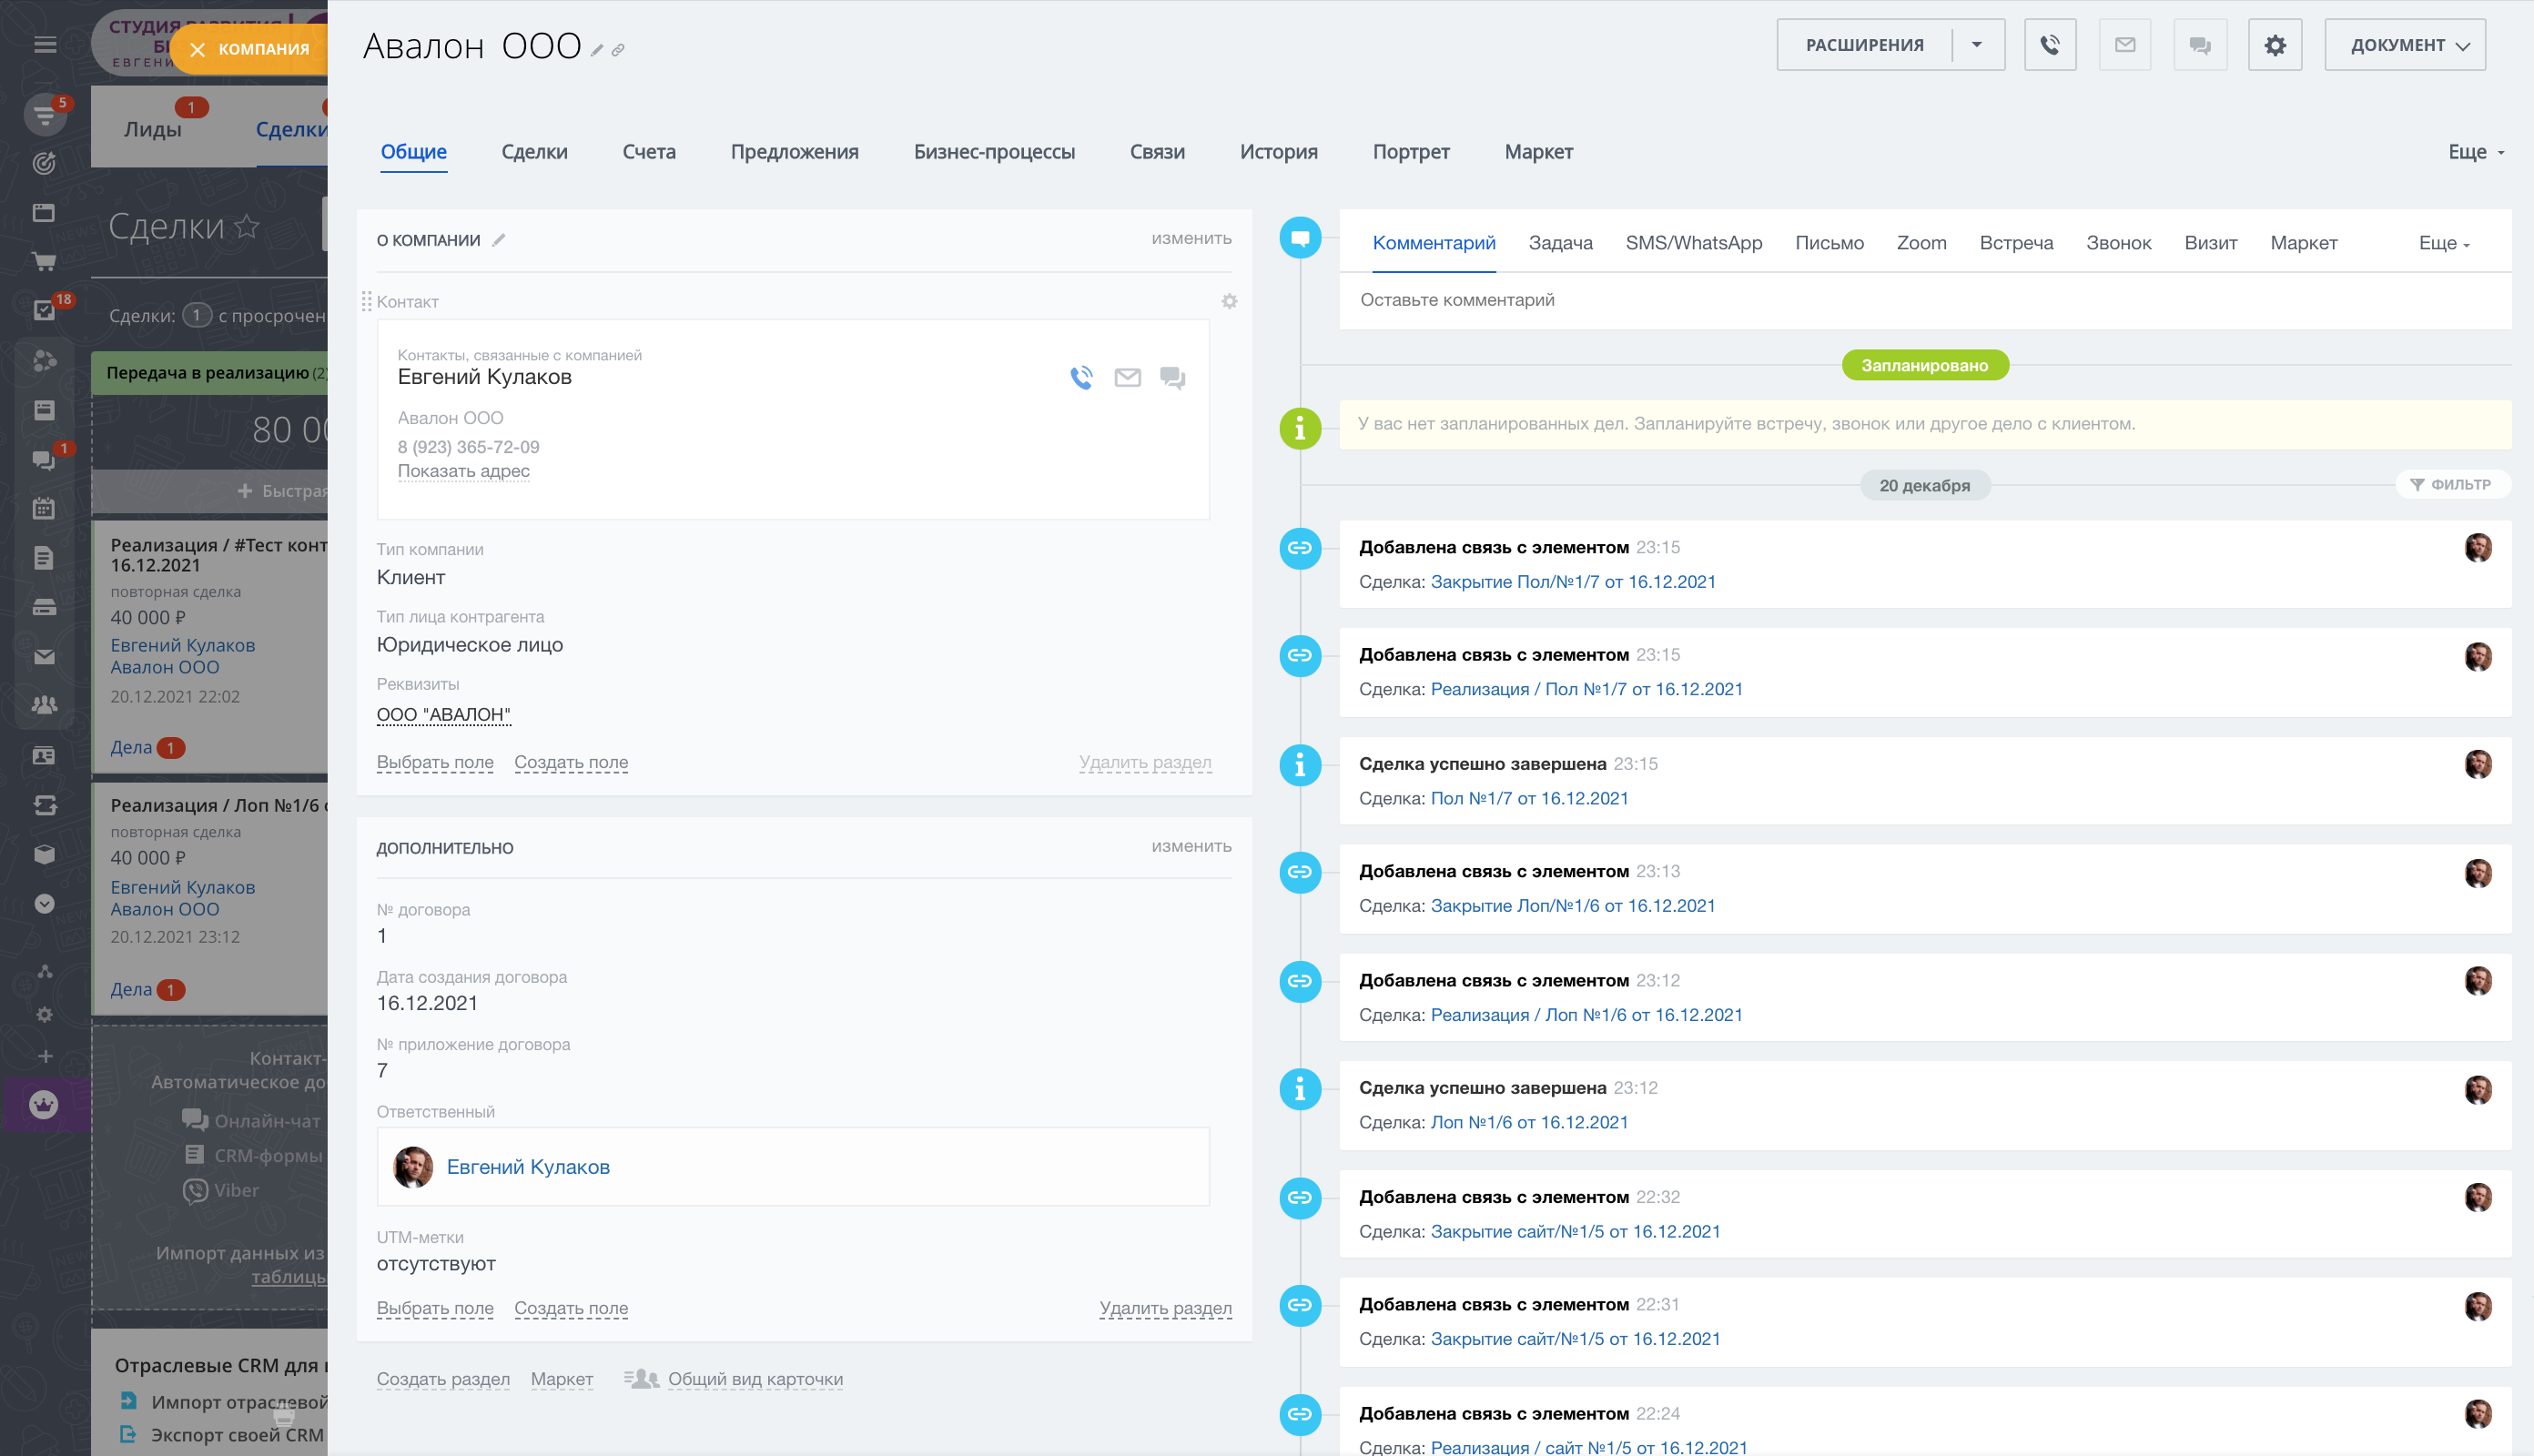The height and width of the screenshot is (1456, 2534).
Task: Click the phone call icon in header
Action: click(2049, 45)
